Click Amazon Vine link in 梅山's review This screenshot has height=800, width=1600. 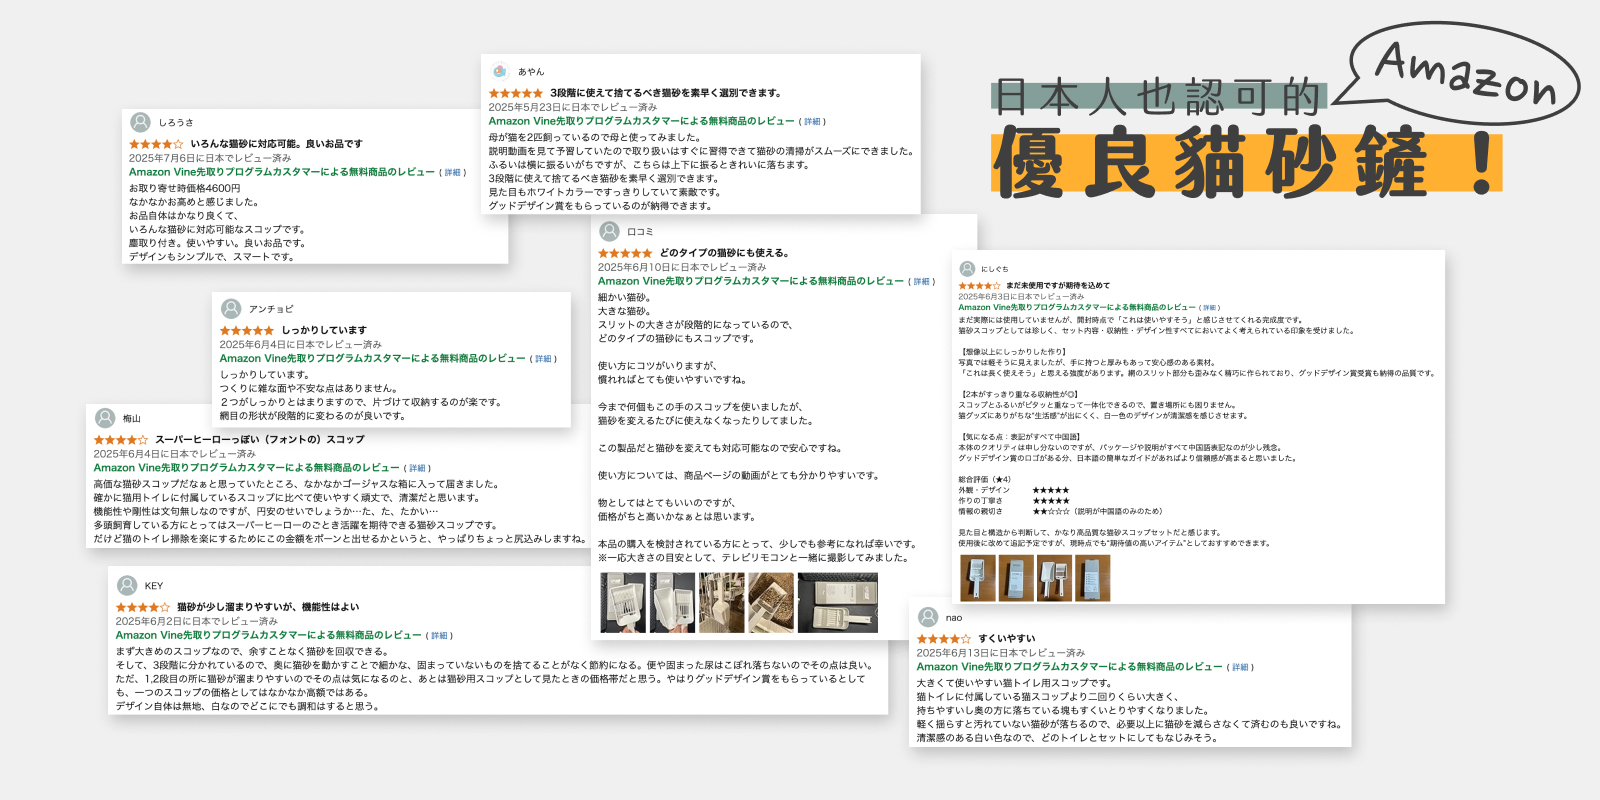(246, 467)
